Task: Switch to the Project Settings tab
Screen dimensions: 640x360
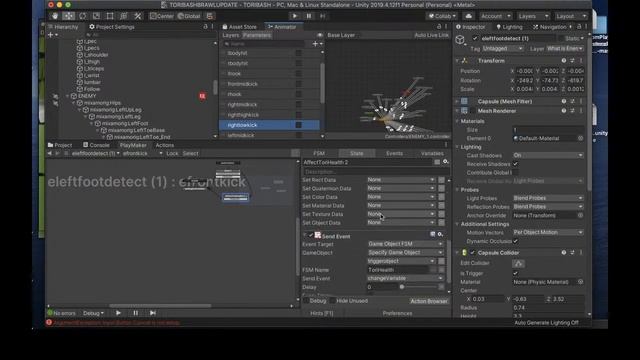Action: 111,27
